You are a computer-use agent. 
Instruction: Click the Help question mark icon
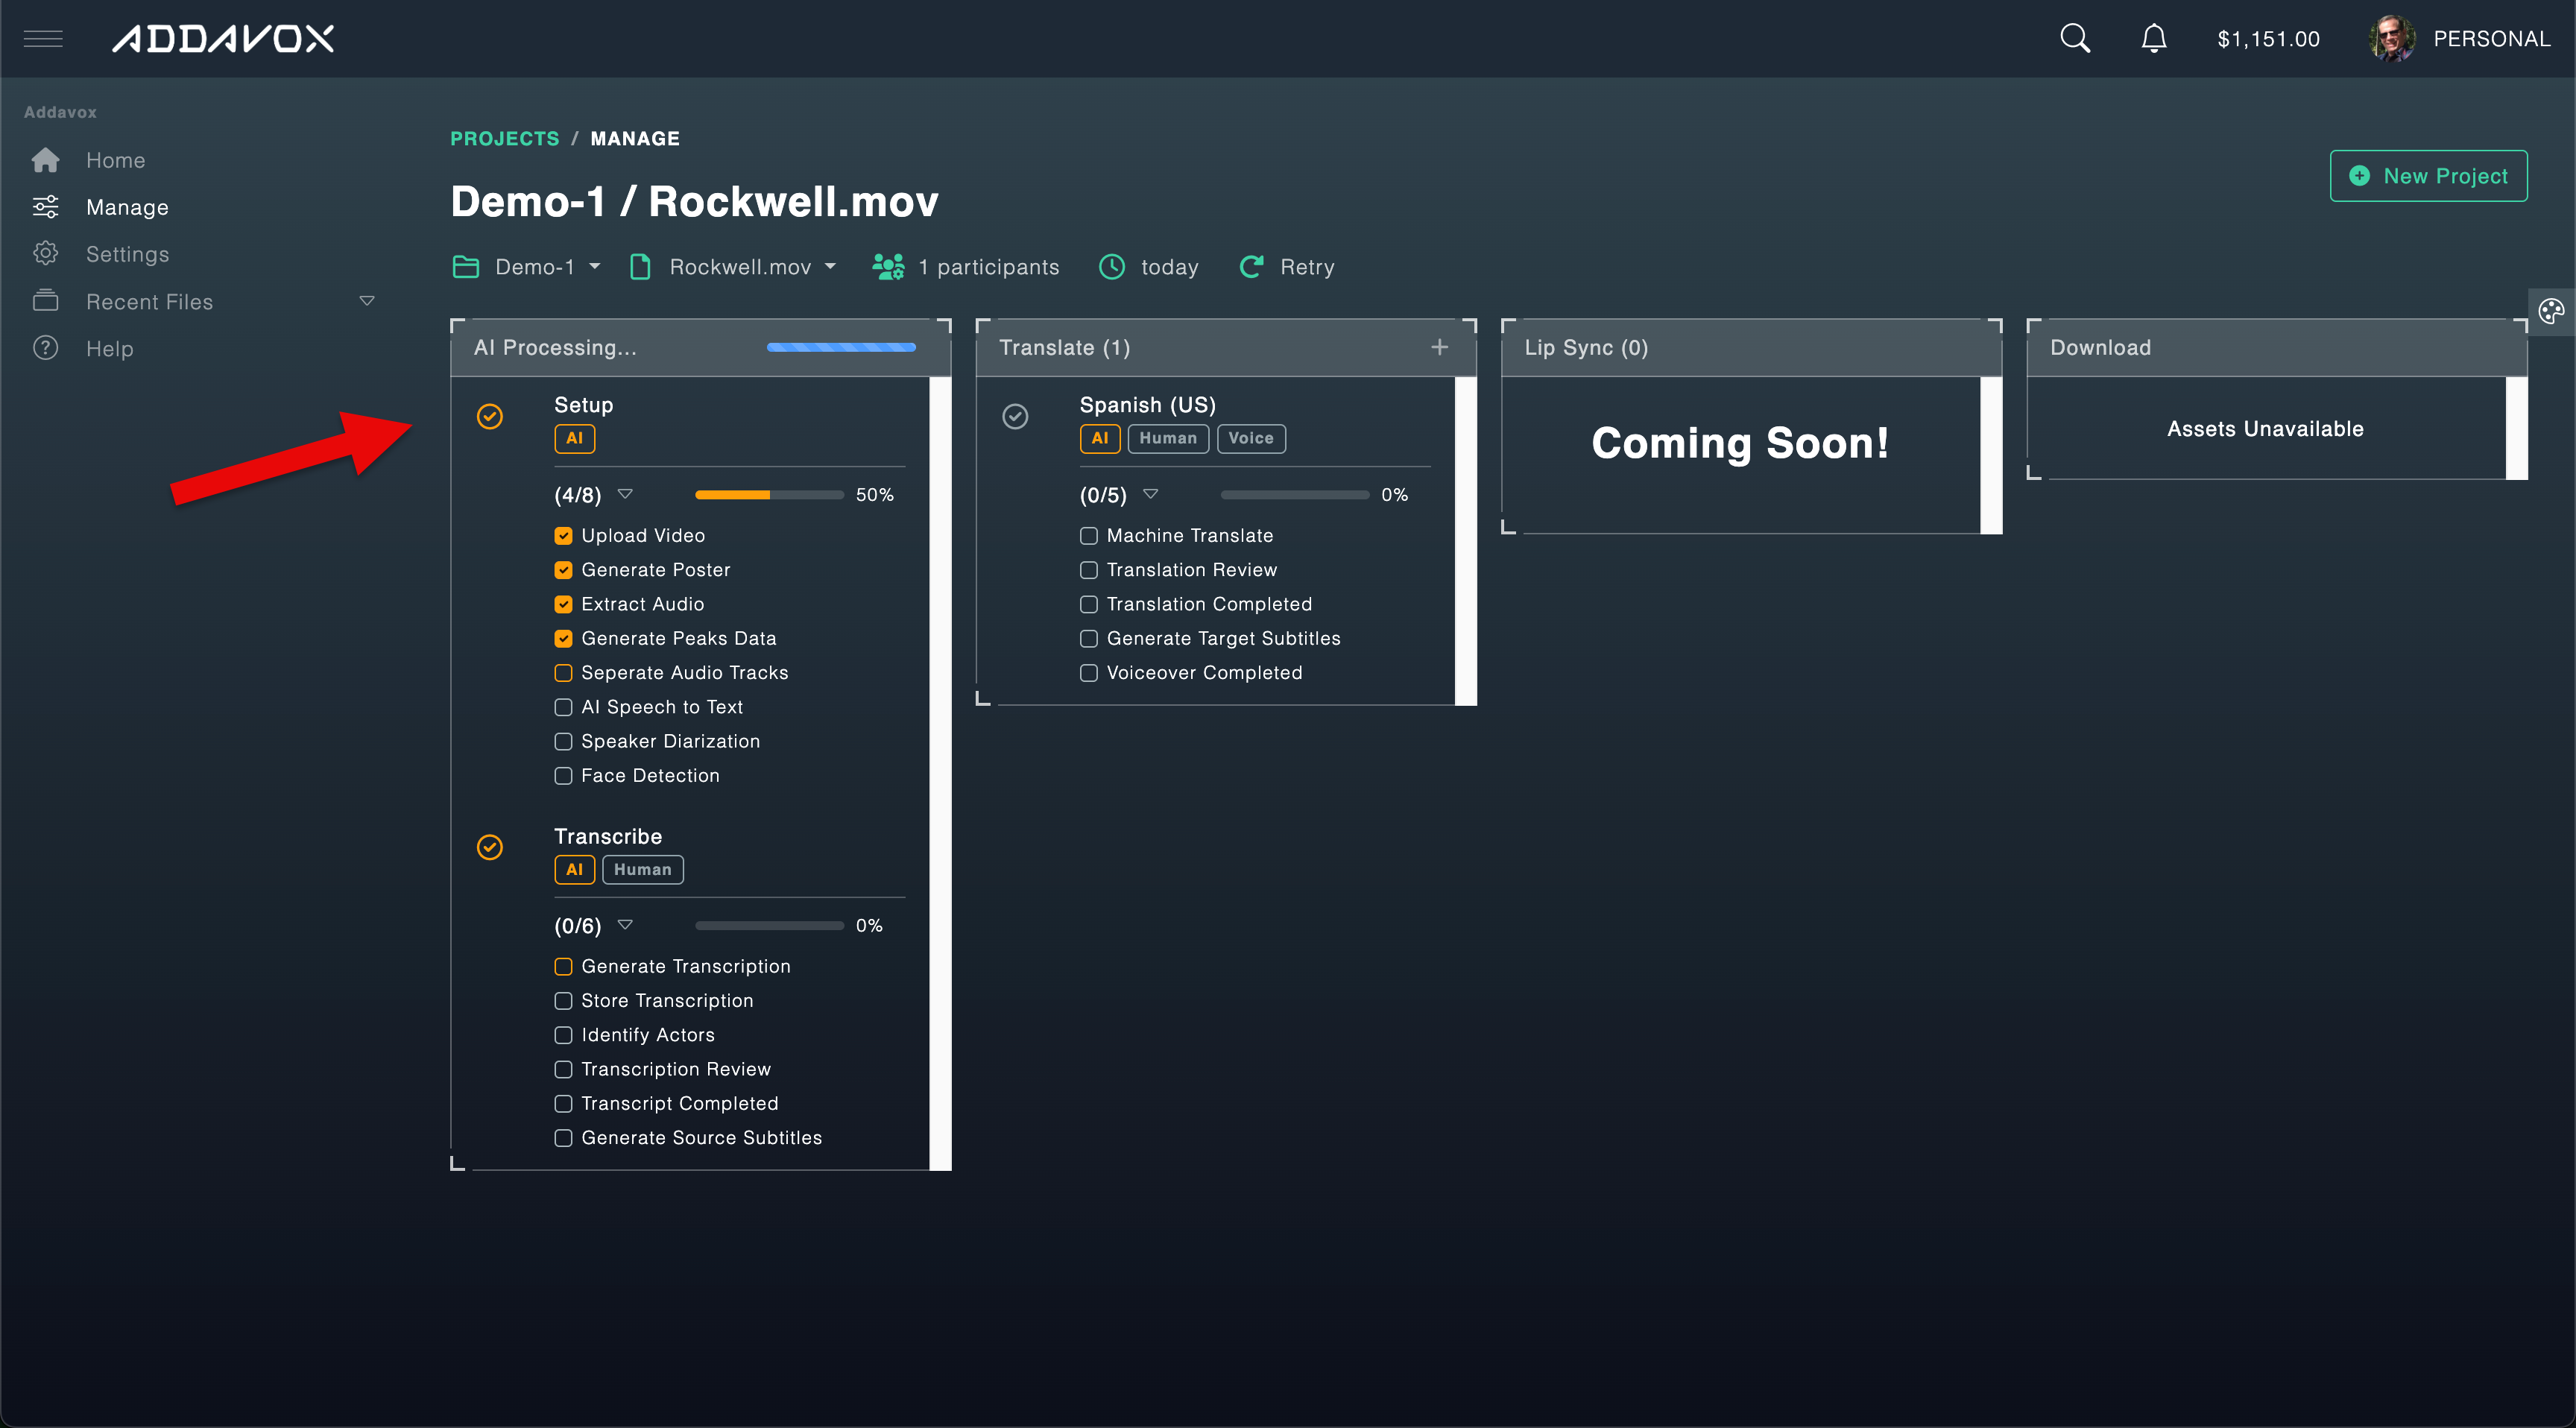pos(46,348)
